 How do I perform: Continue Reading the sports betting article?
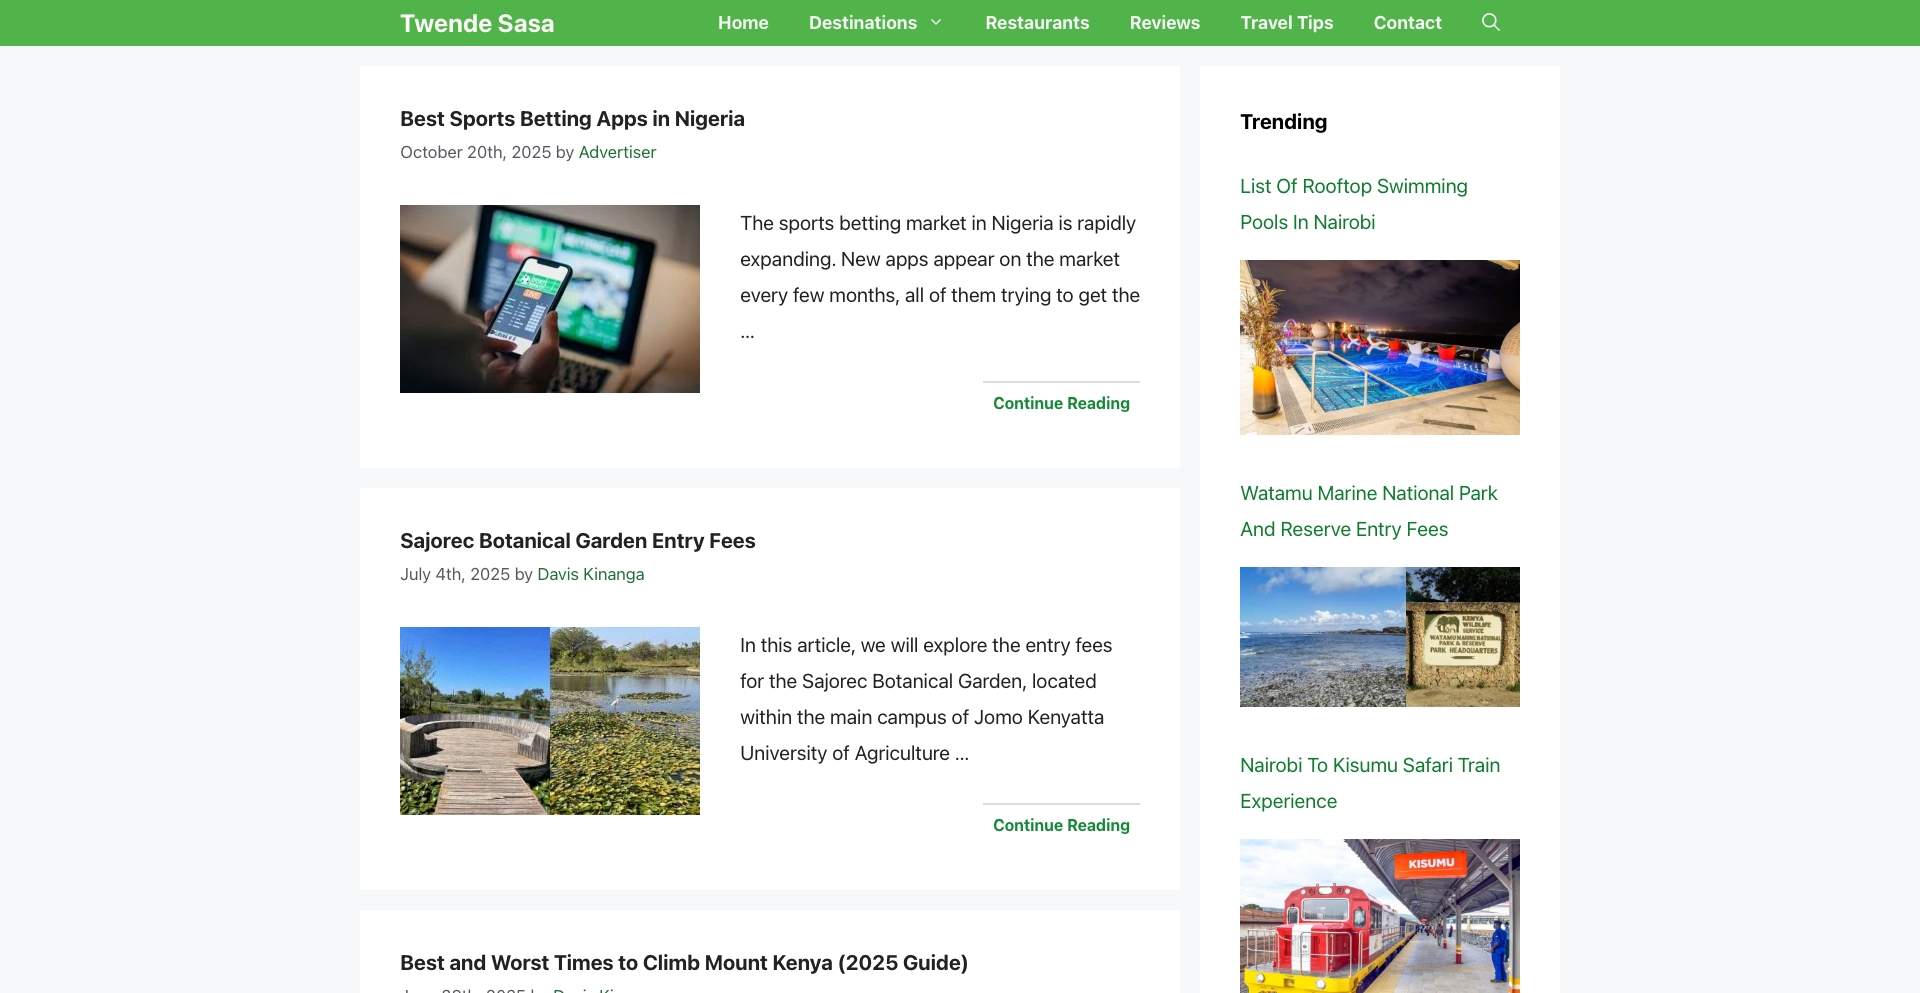[1060, 403]
